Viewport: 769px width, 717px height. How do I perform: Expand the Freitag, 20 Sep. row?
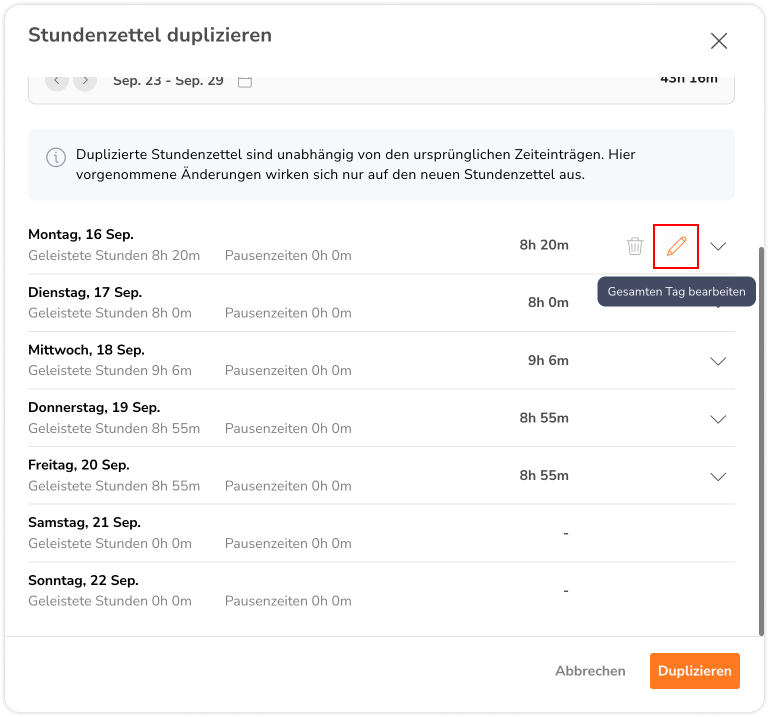coord(718,477)
